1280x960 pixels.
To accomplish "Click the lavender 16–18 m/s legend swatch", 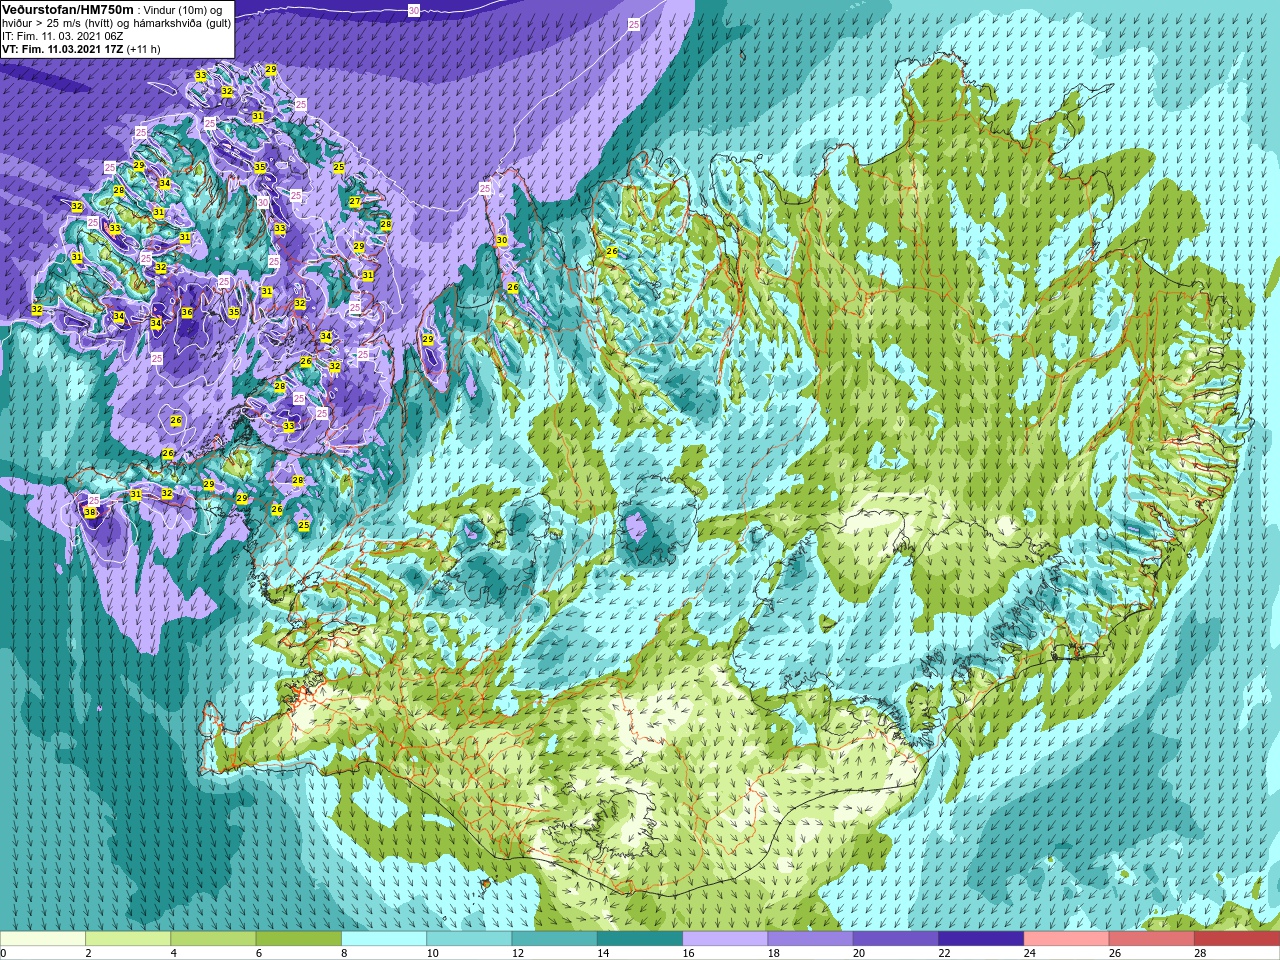I will 725,939.
